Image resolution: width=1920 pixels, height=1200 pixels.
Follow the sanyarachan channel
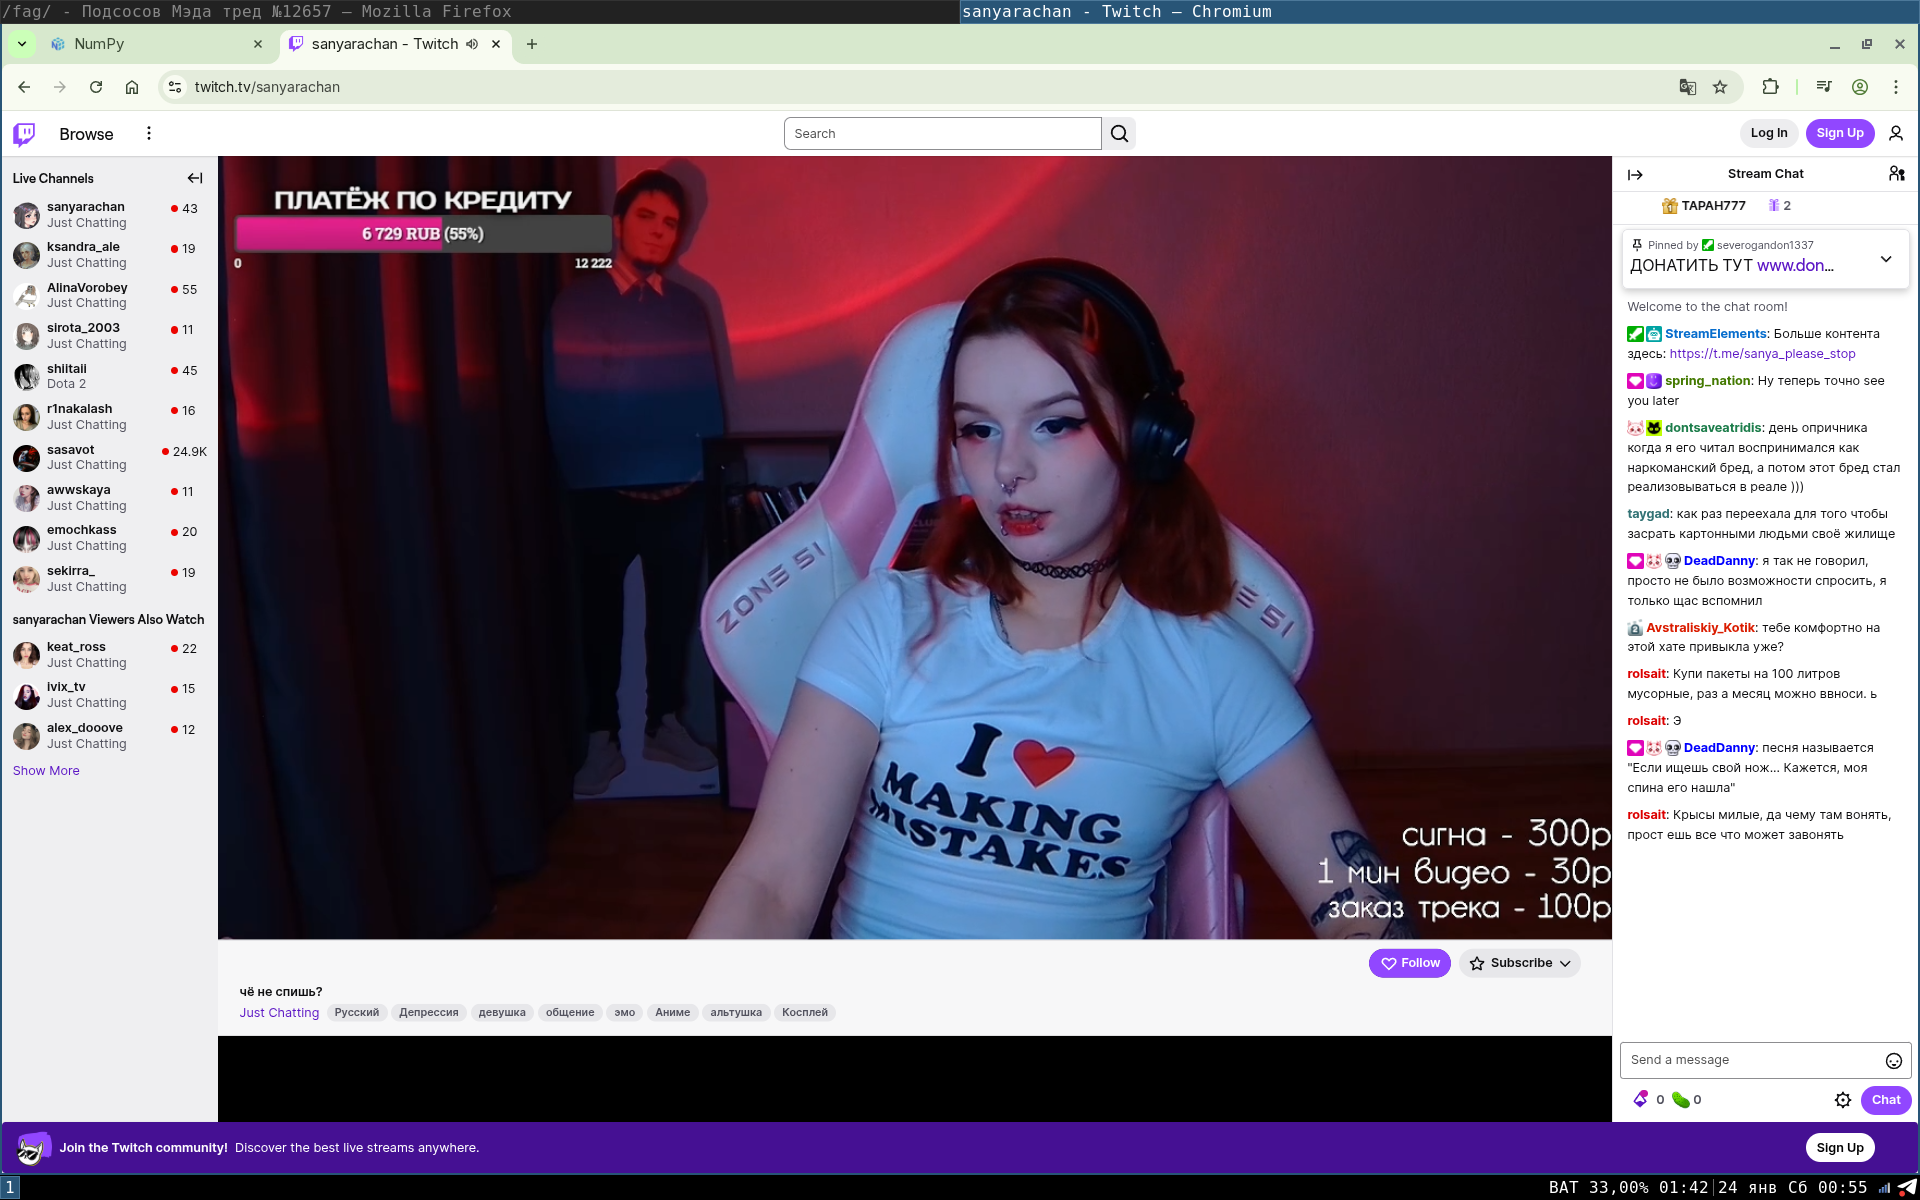pyautogui.click(x=1409, y=963)
